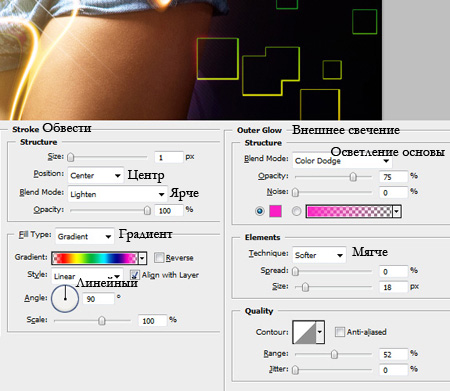Click the Stroke Opacity value field showing 100
The height and width of the screenshot is (391, 450).
(x=169, y=210)
